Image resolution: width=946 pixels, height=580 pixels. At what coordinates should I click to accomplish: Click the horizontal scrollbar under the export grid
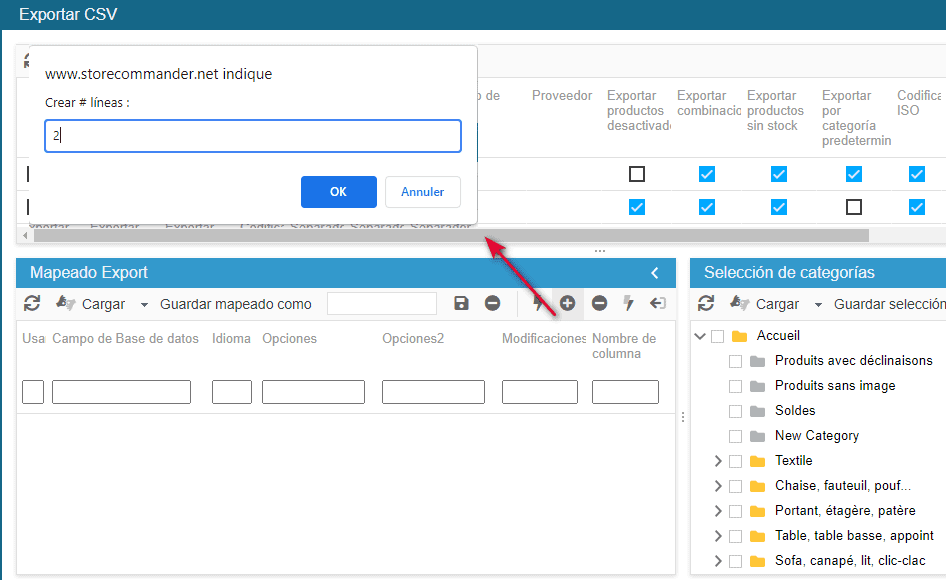pyautogui.click(x=450, y=236)
